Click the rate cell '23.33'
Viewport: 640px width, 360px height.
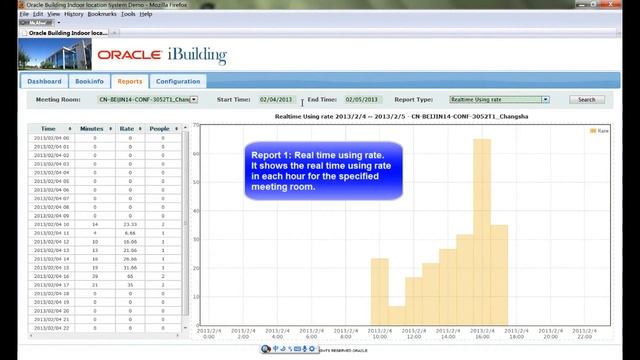coord(130,224)
